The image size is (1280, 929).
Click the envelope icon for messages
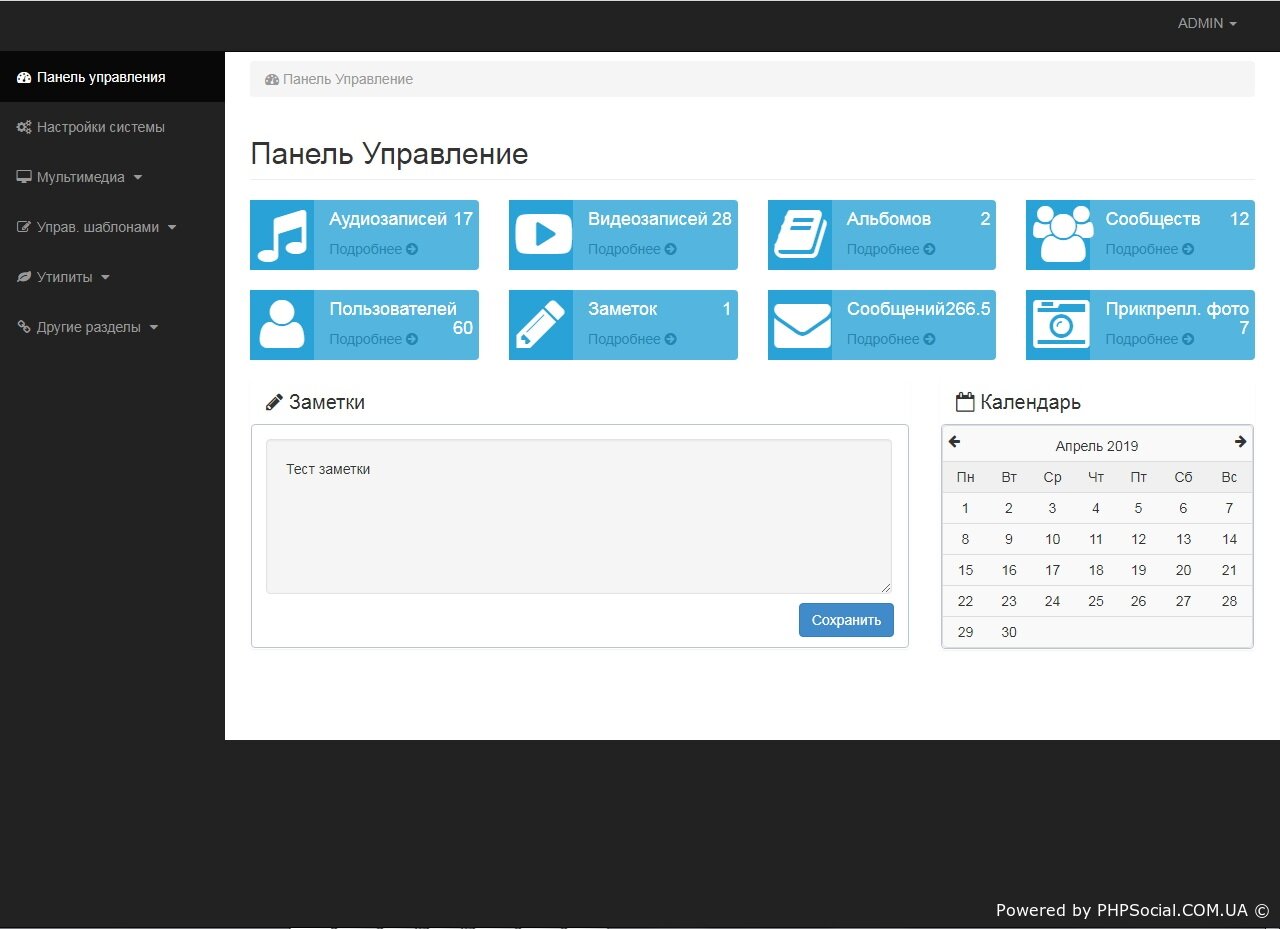[800, 325]
